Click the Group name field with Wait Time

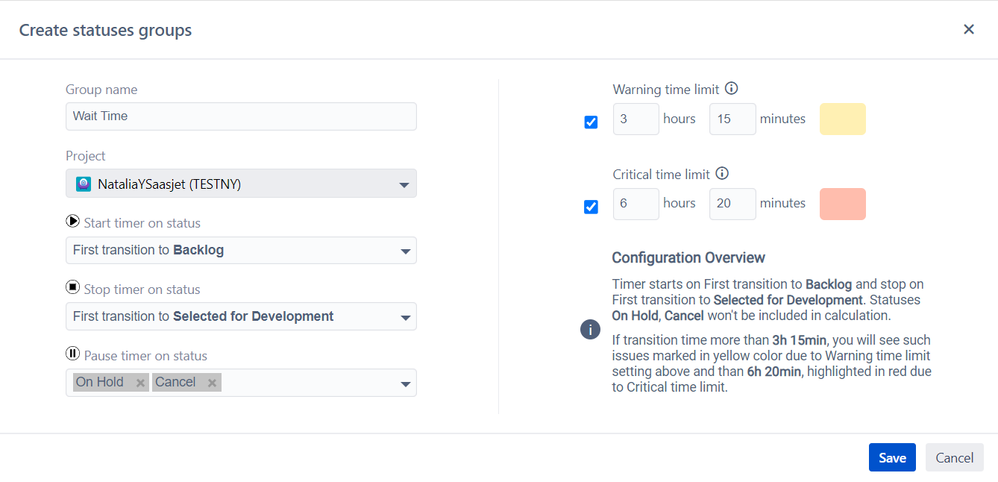coord(241,117)
